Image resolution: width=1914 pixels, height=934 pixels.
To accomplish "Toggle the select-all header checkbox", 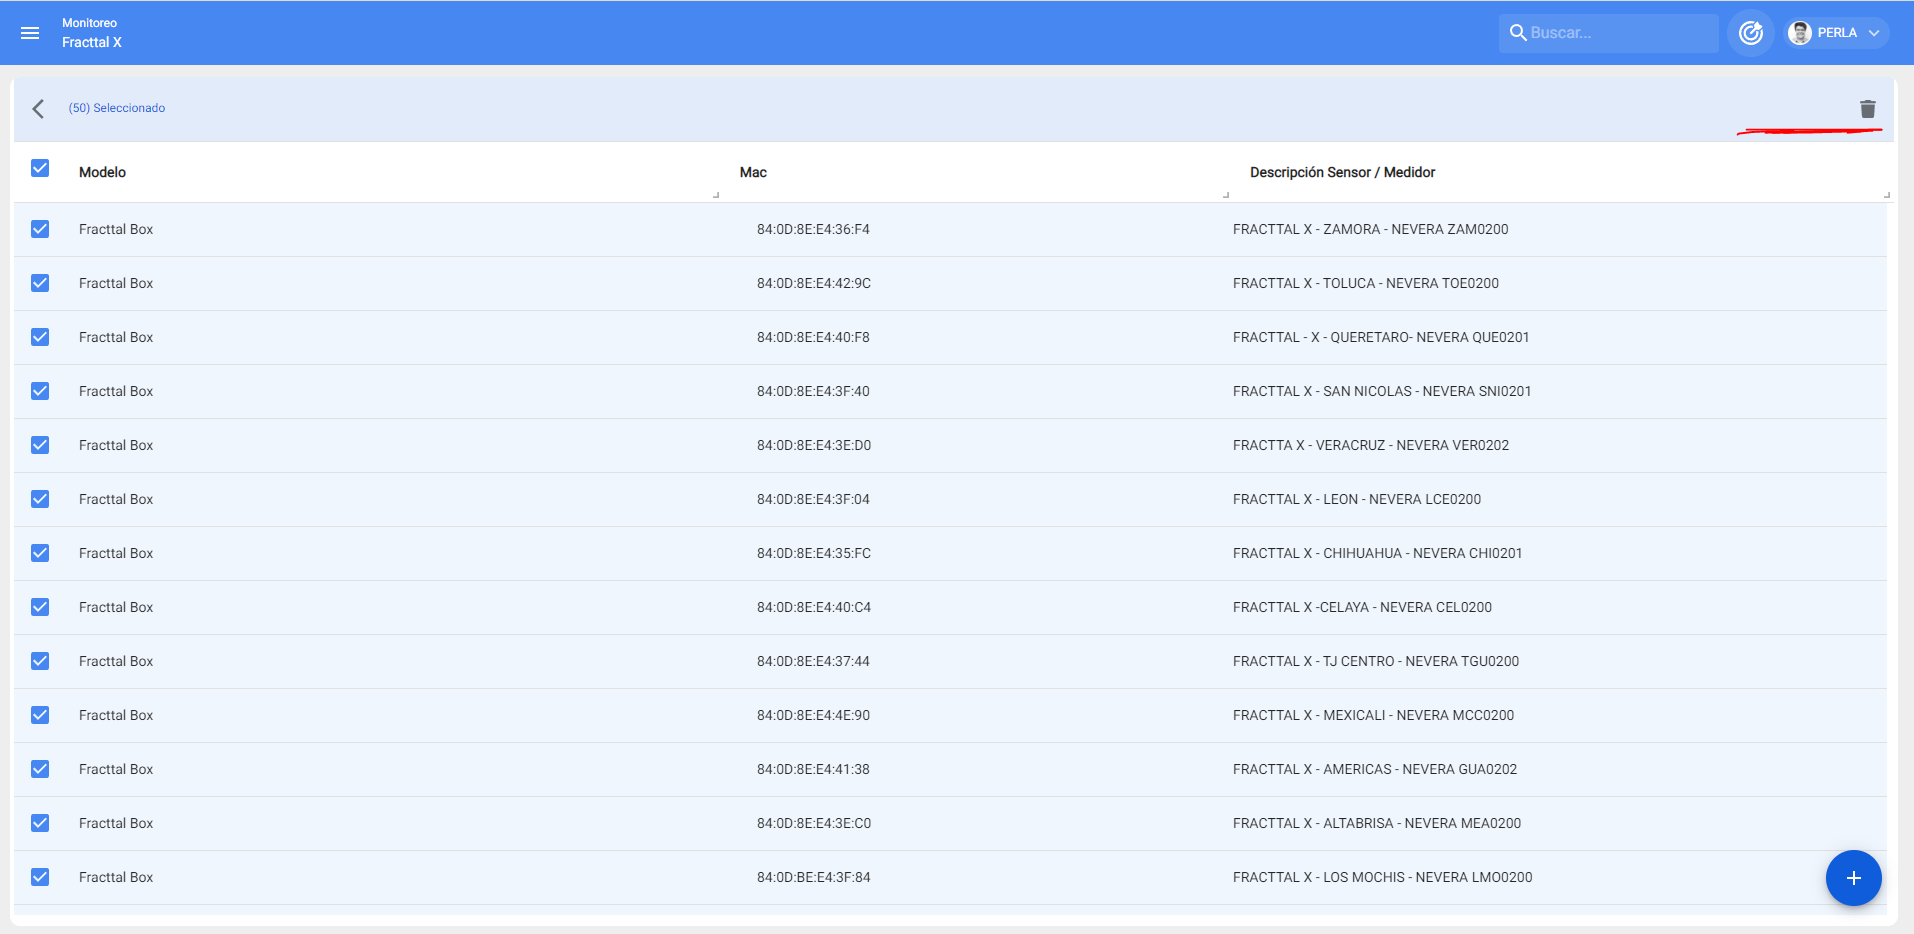I will (40, 168).
